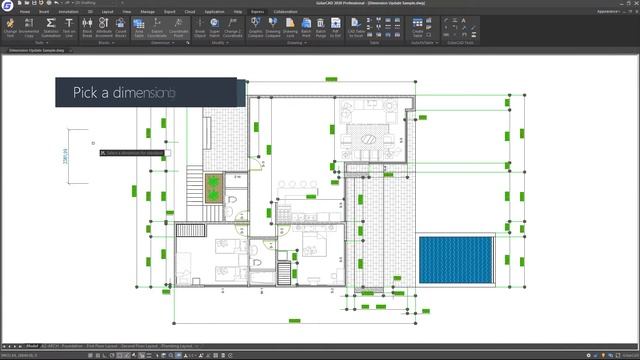Open the Pdf to Dxf converter
The image size is (640, 360).
[x=336, y=28]
